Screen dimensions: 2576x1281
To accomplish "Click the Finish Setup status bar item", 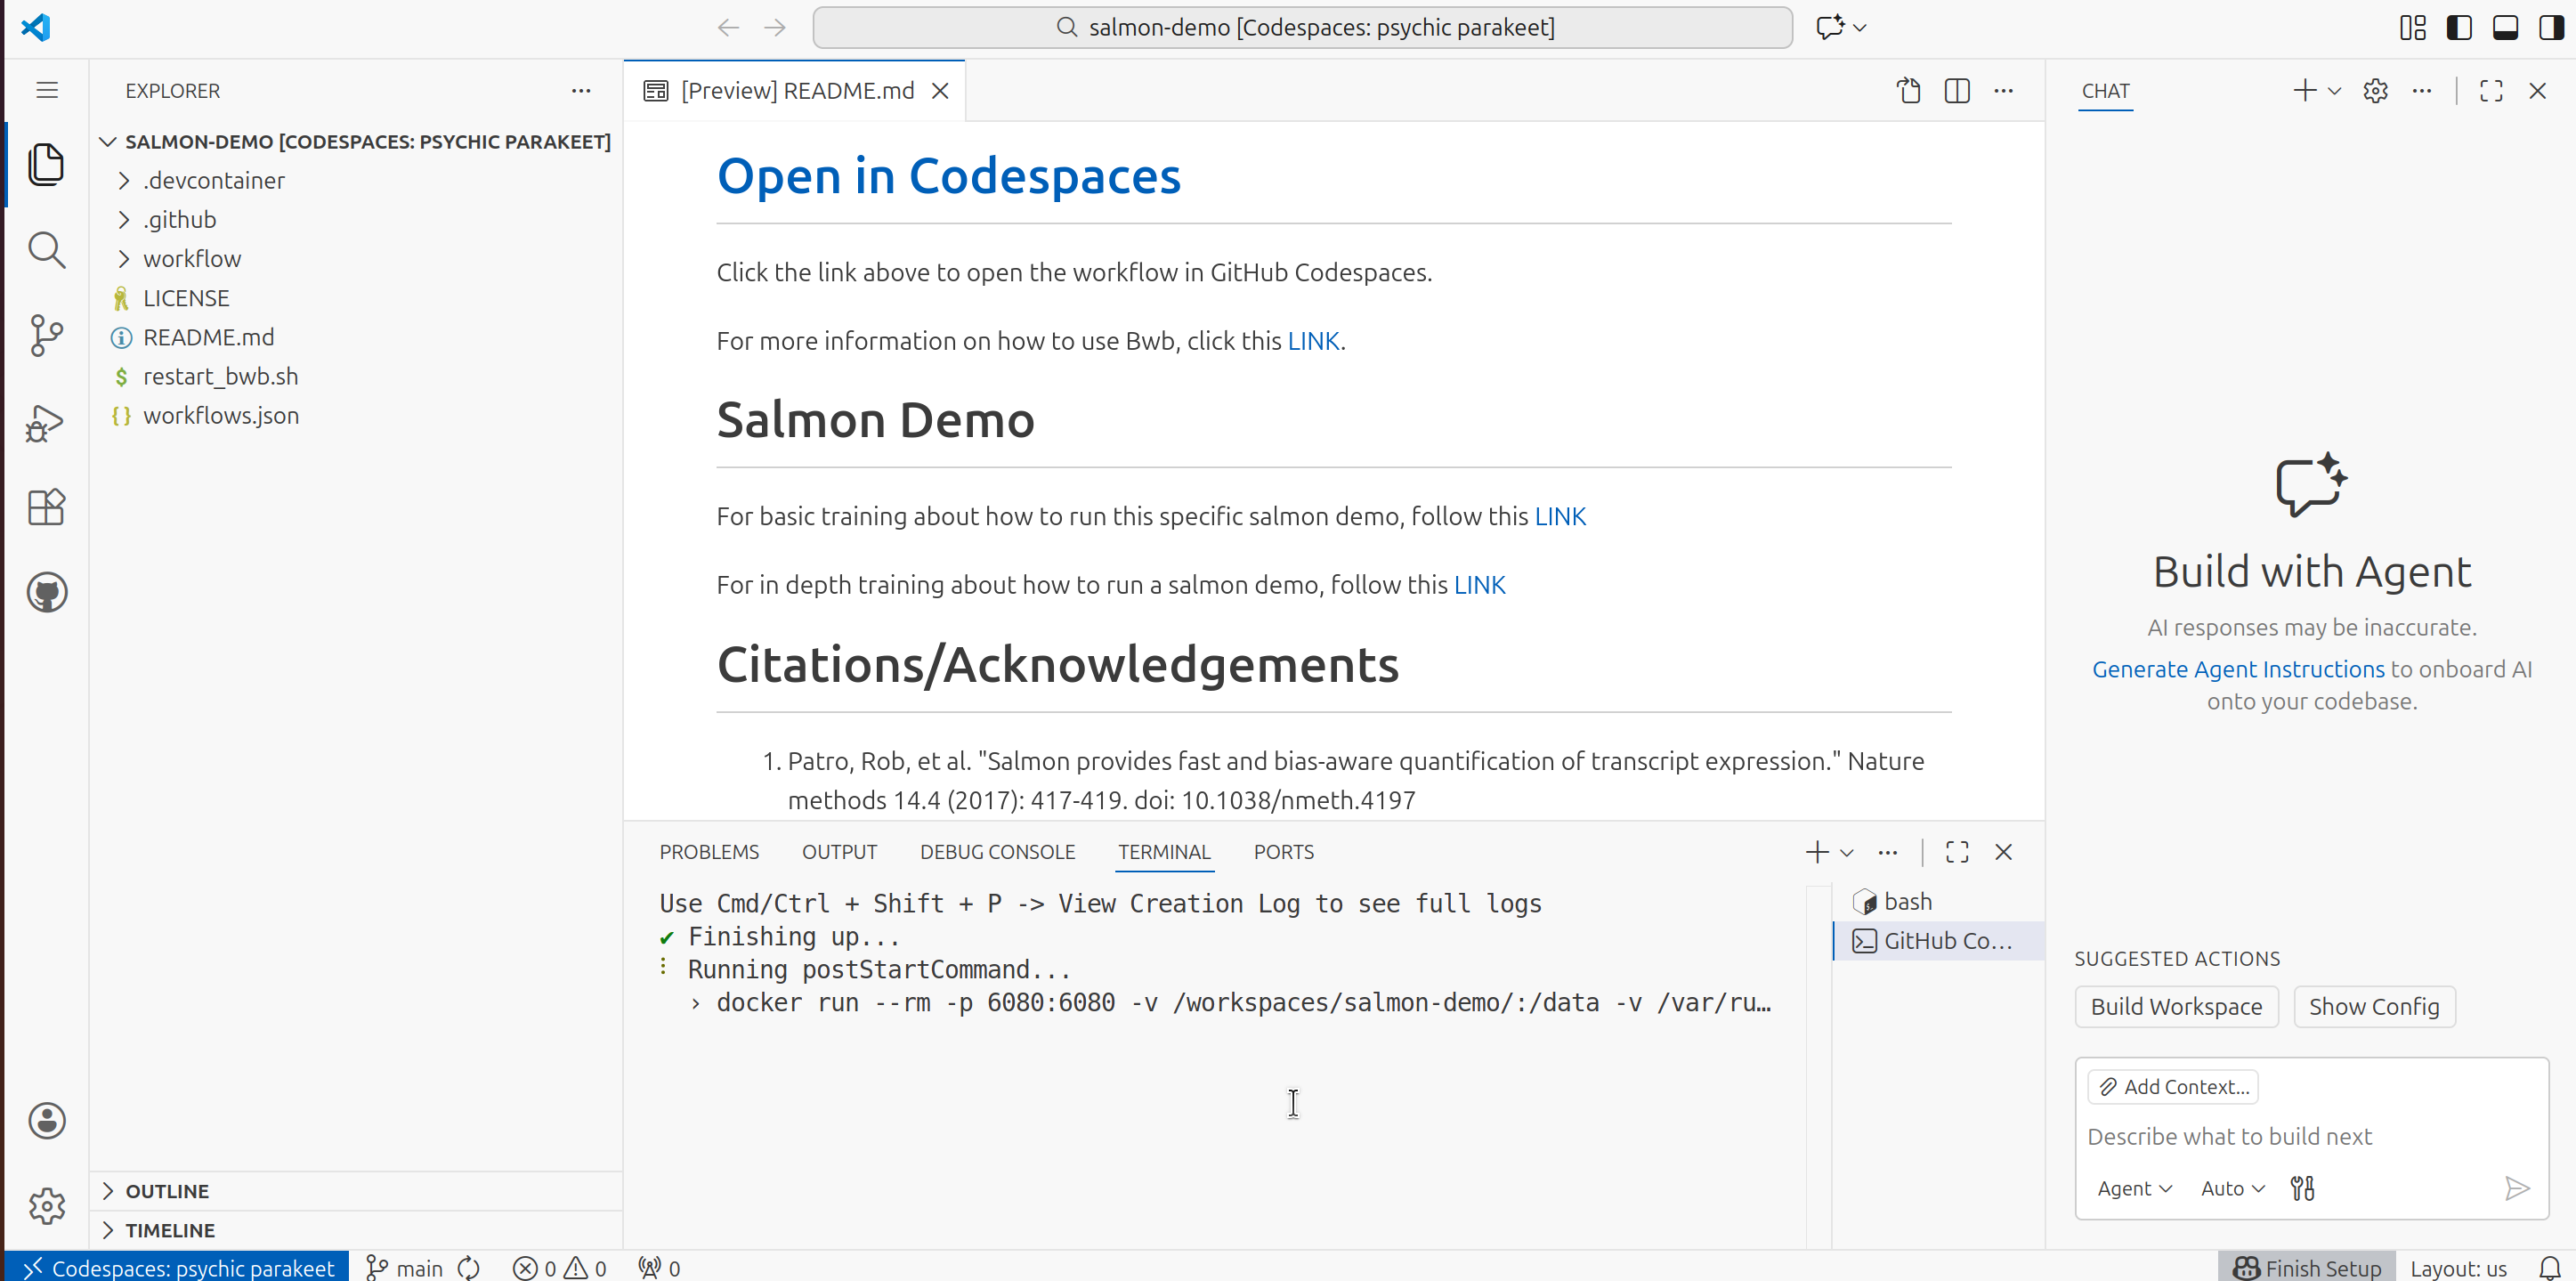I will coord(2305,1266).
